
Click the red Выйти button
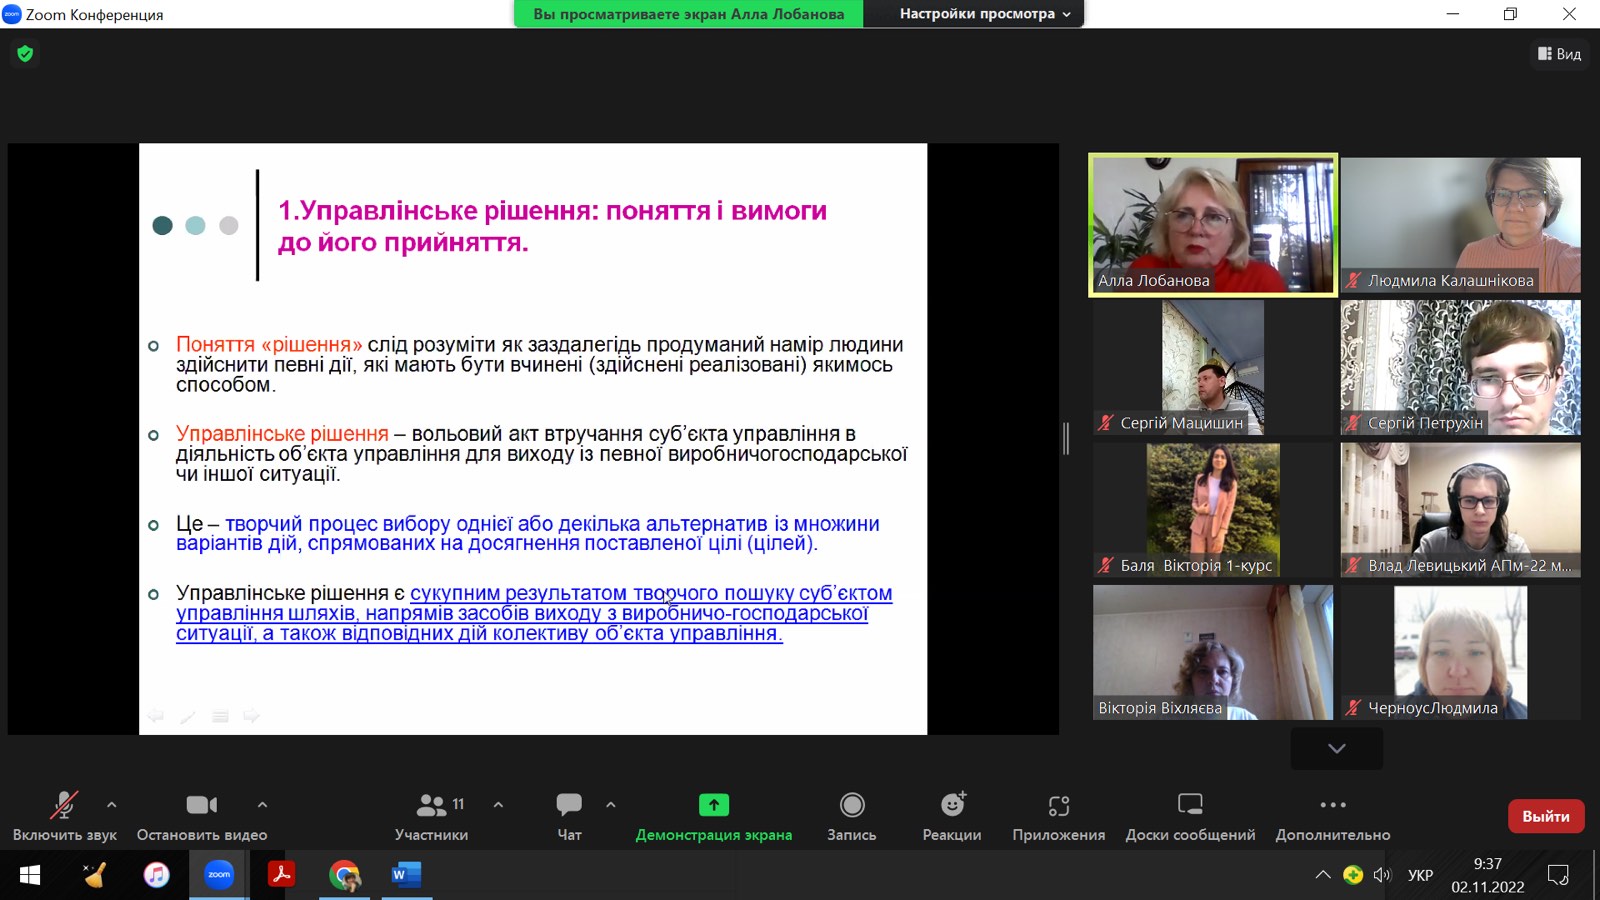(1545, 816)
